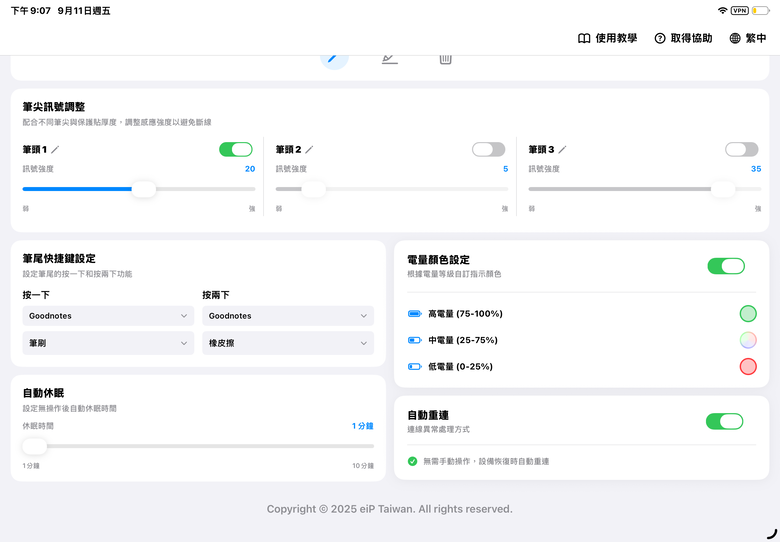Pick the red color for 低電量 (0-25%)
This screenshot has width=780, height=542.
[748, 366]
